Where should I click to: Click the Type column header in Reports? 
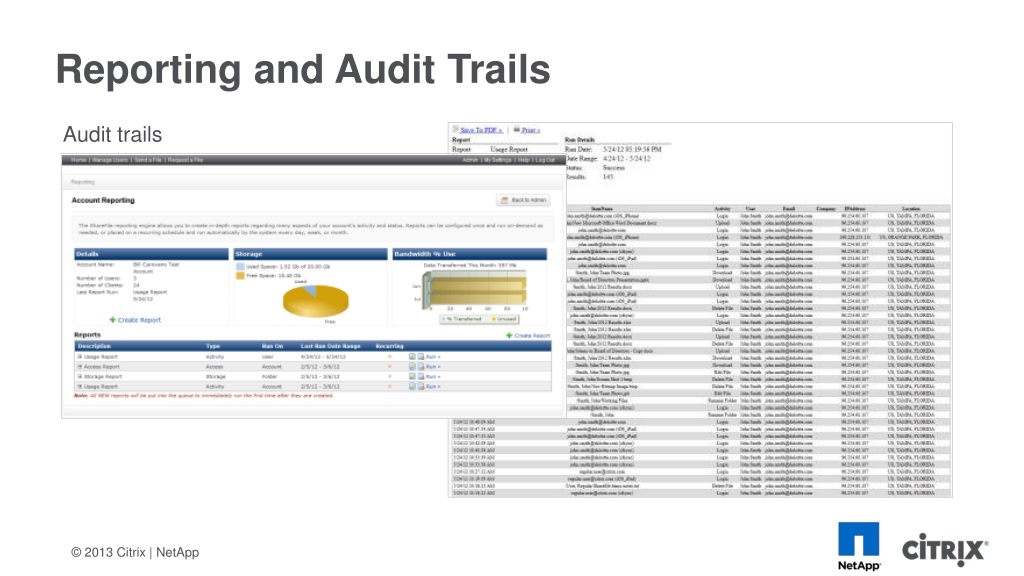[x=213, y=346]
